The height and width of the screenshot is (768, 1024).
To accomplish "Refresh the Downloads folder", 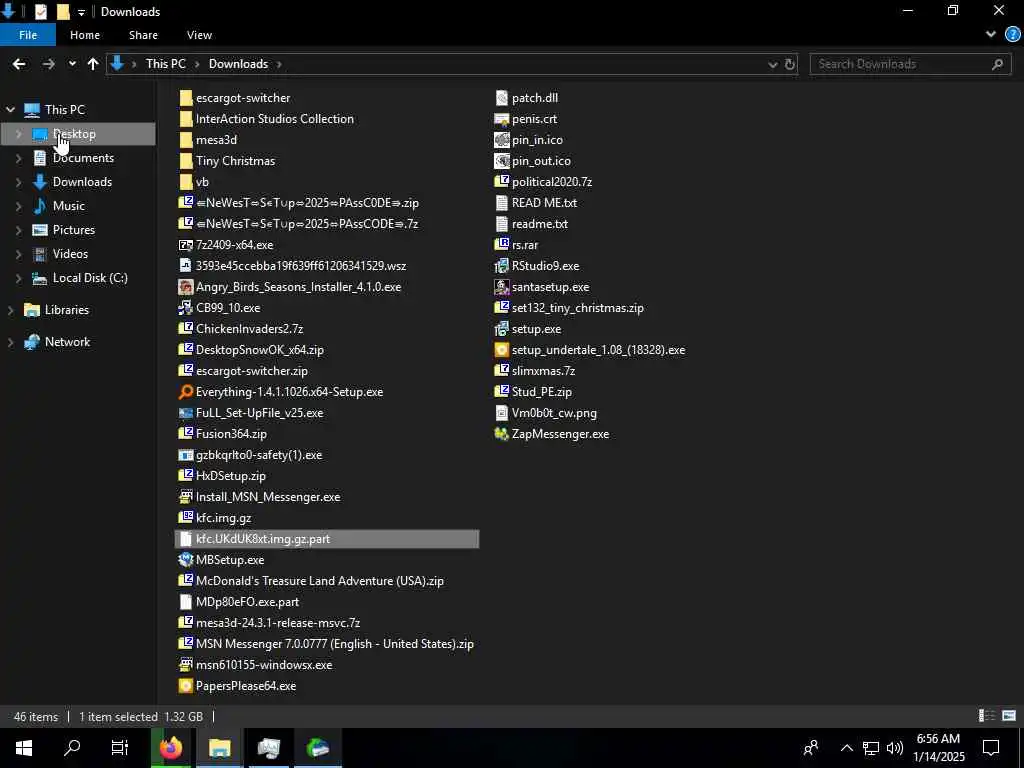I will tap(790, 64).
